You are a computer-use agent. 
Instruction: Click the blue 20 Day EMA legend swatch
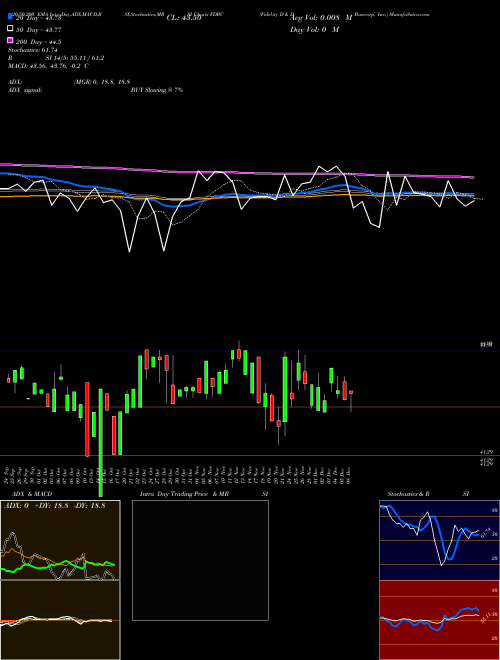pos(10,18)
